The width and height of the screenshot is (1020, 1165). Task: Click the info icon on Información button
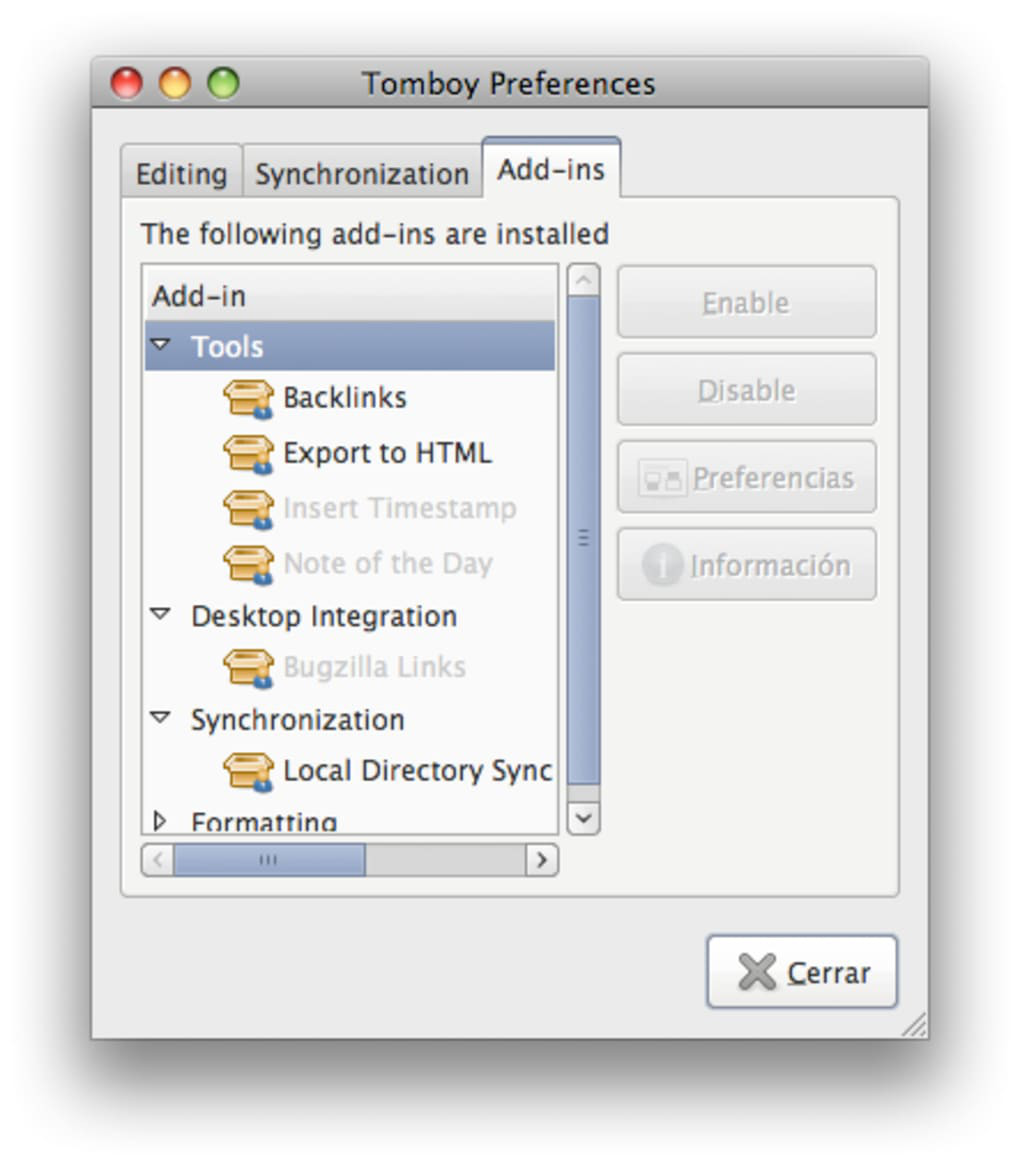(662, 565)
